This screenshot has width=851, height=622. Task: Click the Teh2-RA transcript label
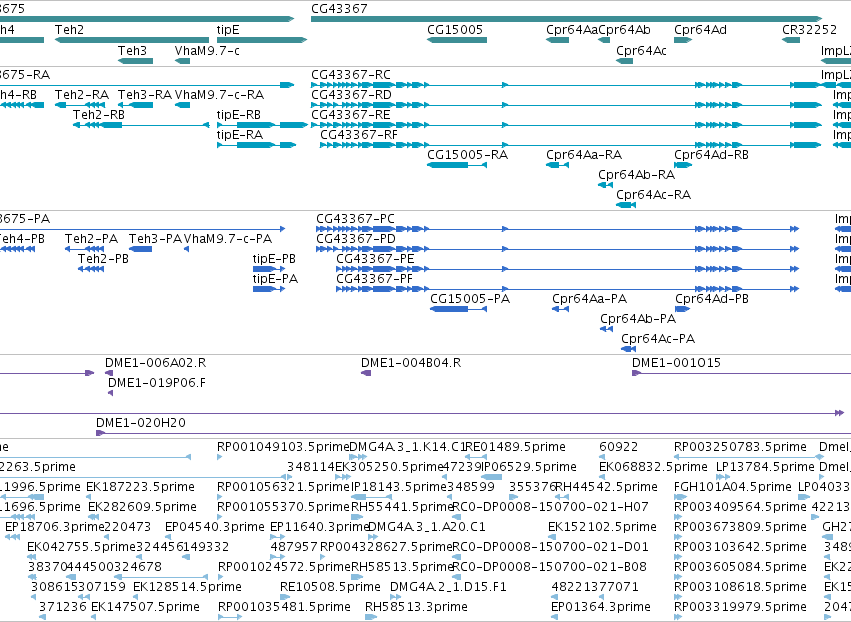point(82,94)
